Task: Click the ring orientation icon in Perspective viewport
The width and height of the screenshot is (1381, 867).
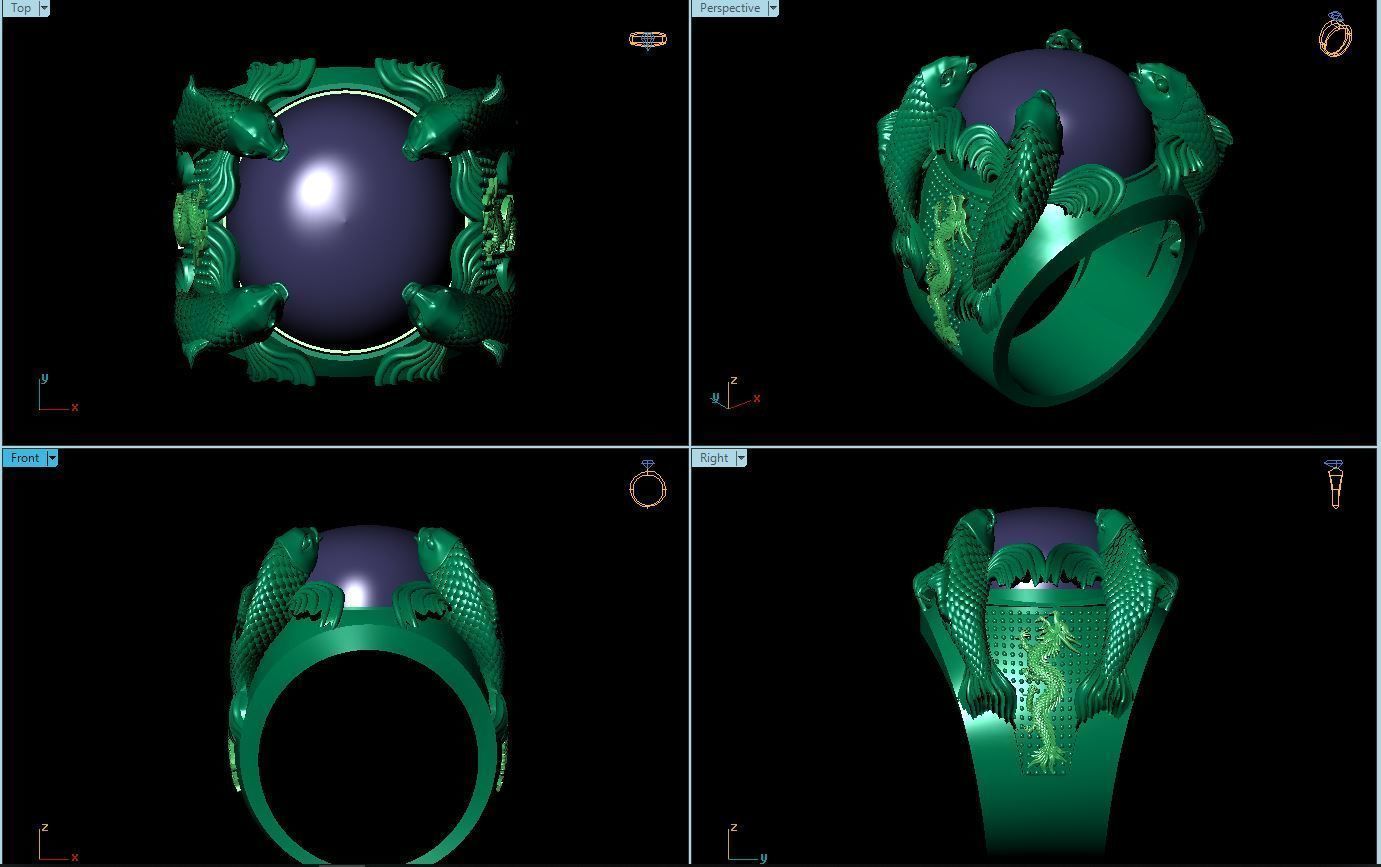Action: point(1335,34)
